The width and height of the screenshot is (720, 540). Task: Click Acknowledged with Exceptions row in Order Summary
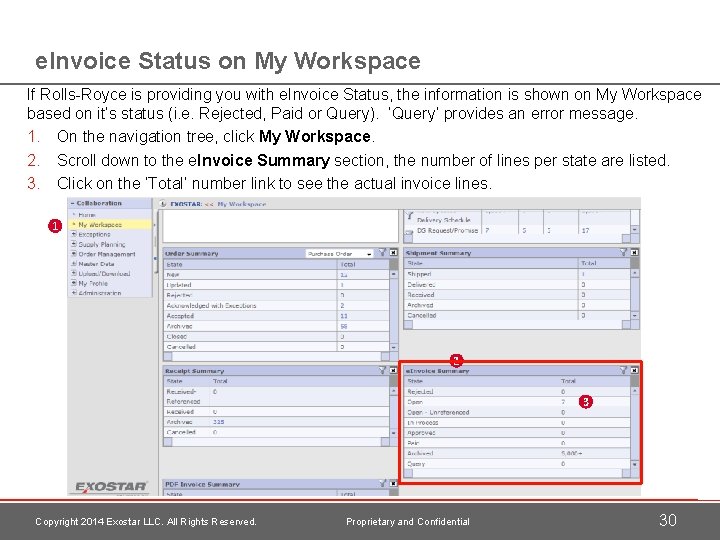click(276, 305)
